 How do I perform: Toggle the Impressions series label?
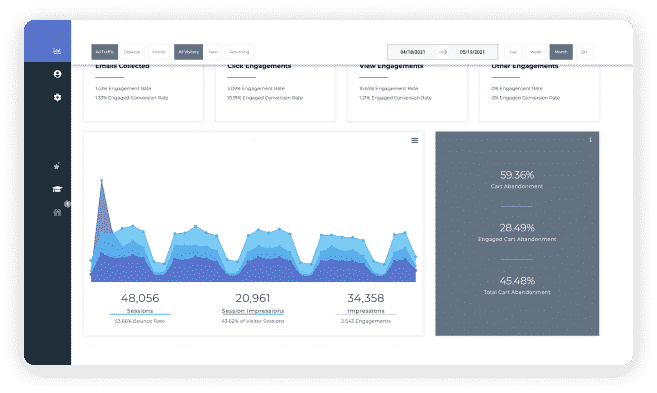366,311
